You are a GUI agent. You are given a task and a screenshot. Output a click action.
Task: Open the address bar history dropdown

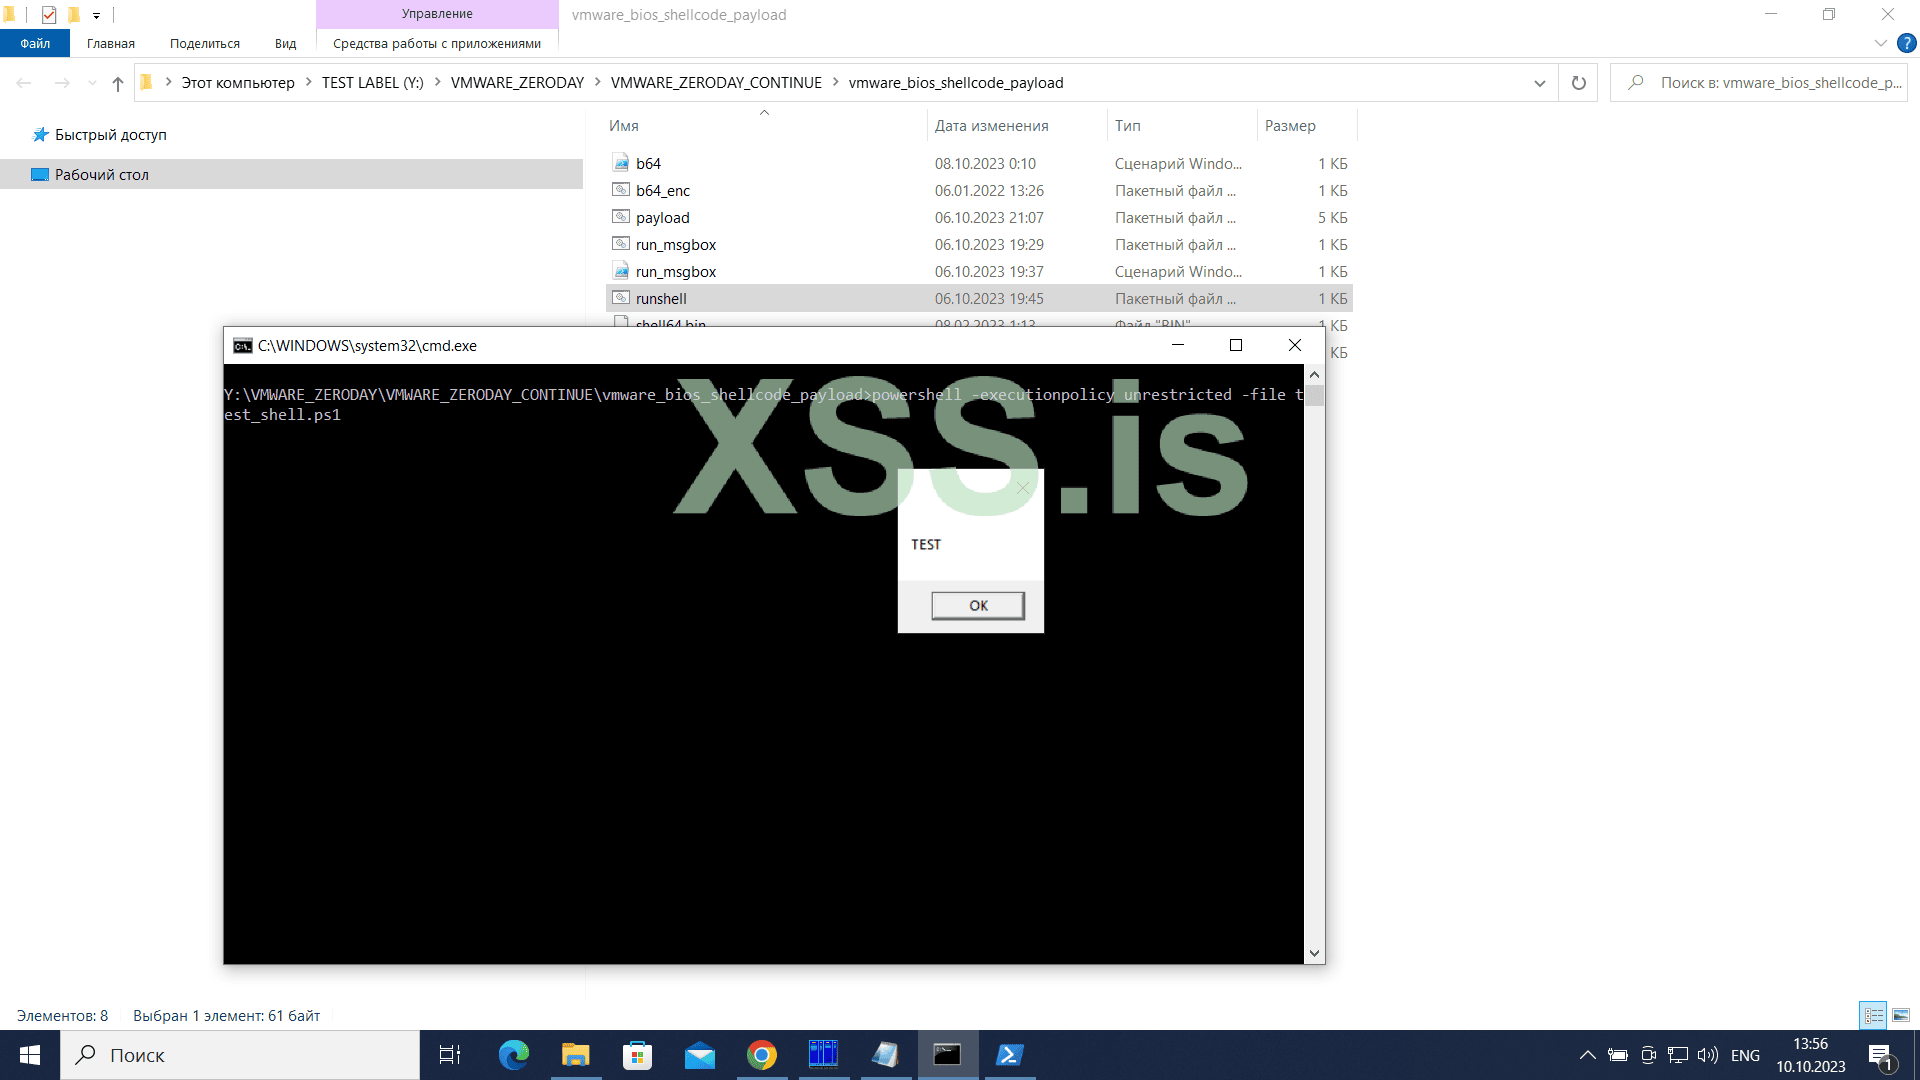pos(1540,82)
